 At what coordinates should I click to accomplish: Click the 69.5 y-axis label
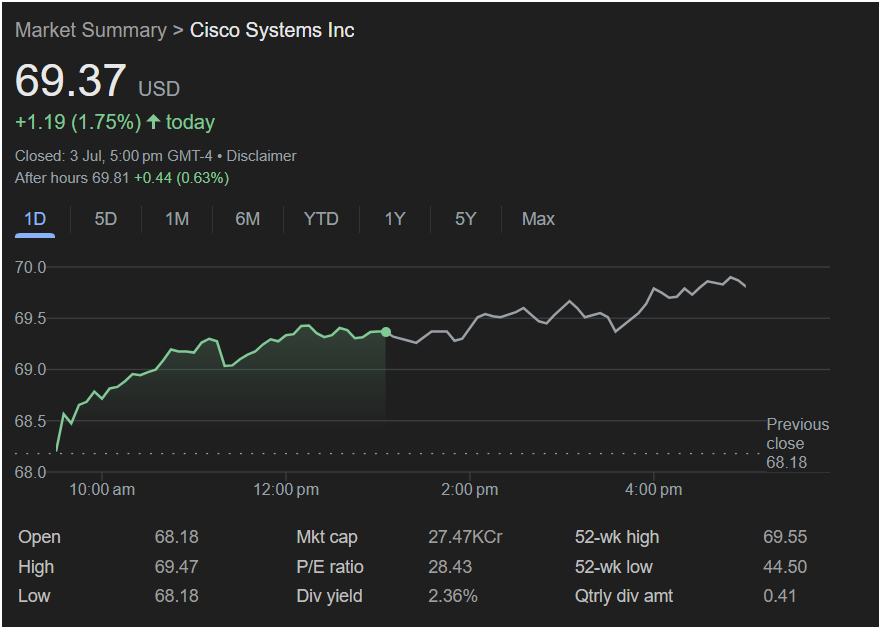(31, 318)
